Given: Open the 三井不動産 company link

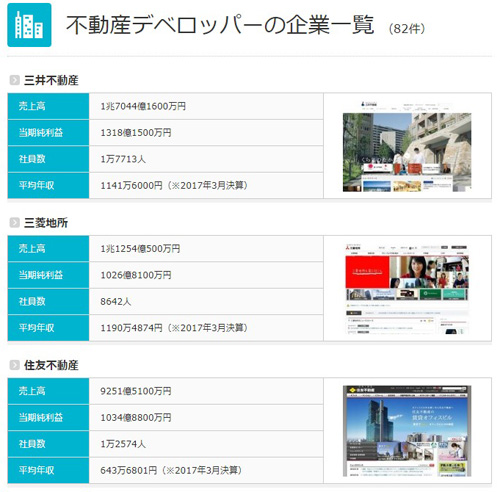Looking at the screenshot, I should click(51, 80).
